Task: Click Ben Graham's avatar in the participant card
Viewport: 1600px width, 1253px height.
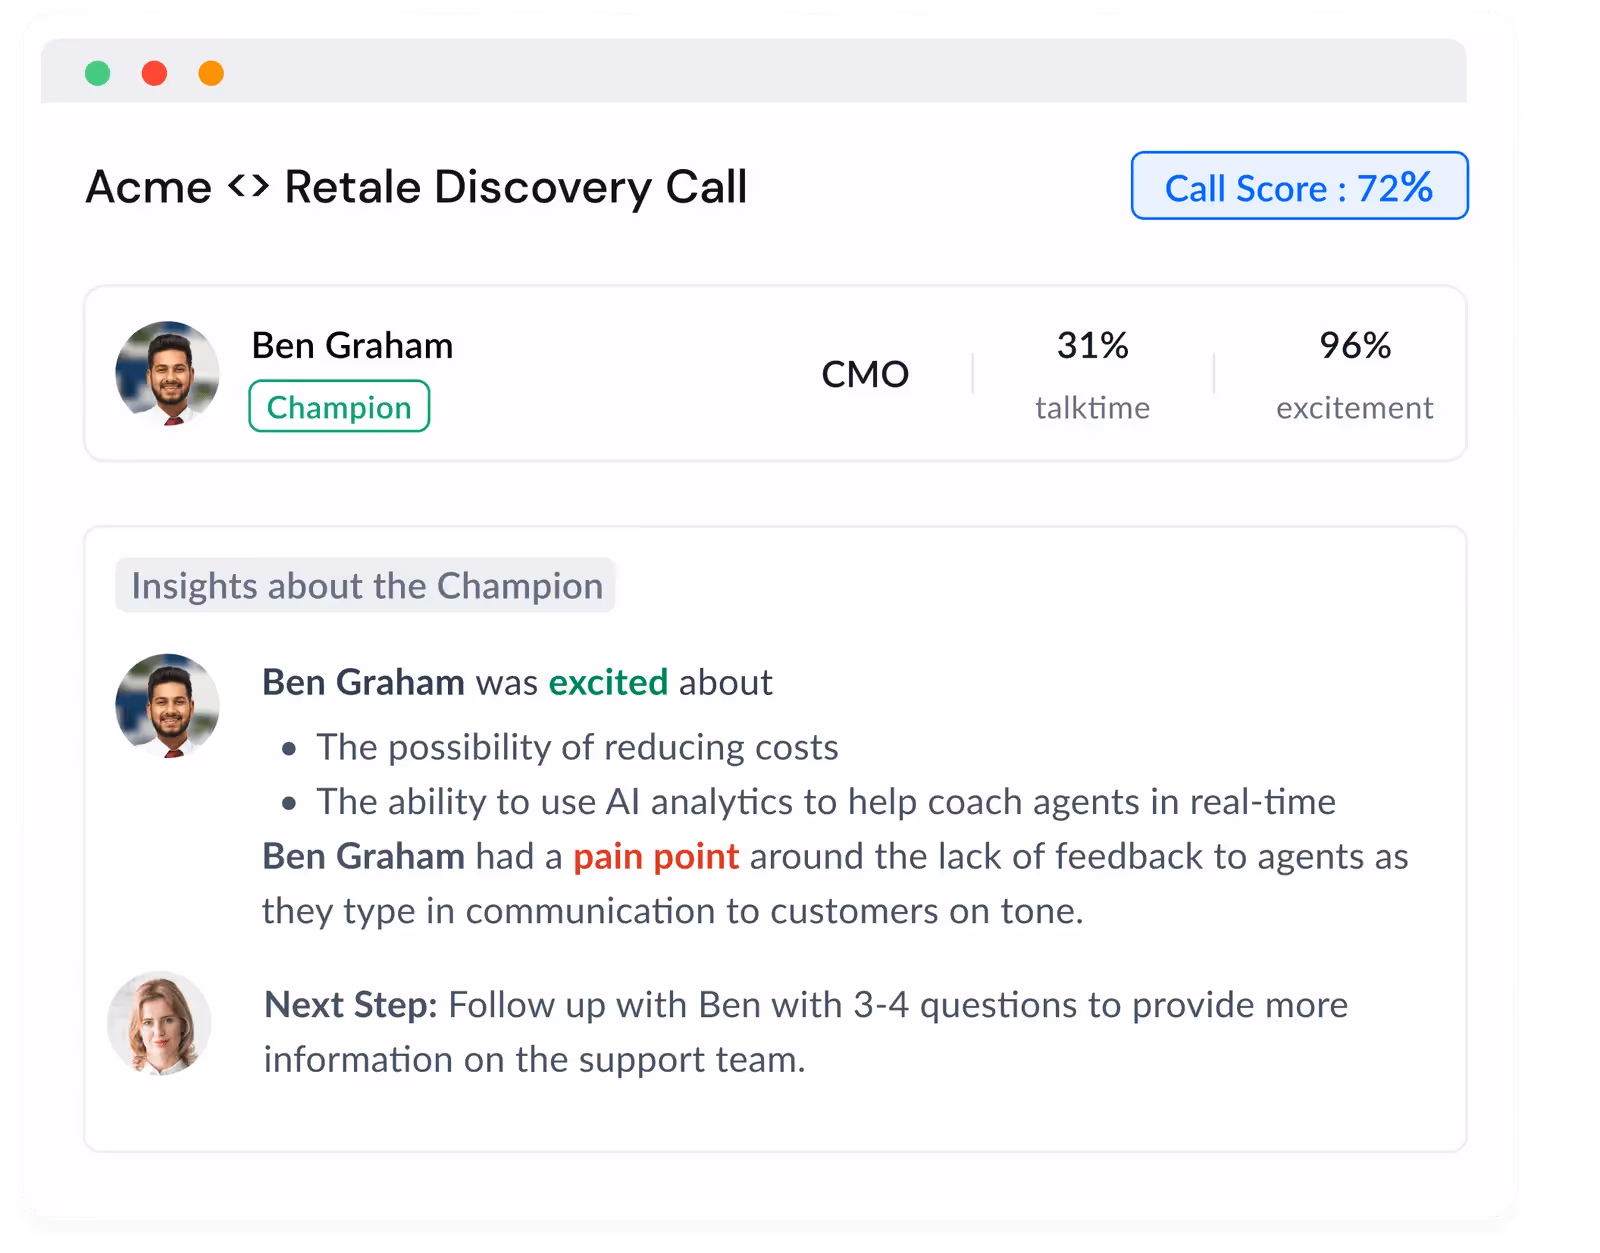Action: coord(167,373)
